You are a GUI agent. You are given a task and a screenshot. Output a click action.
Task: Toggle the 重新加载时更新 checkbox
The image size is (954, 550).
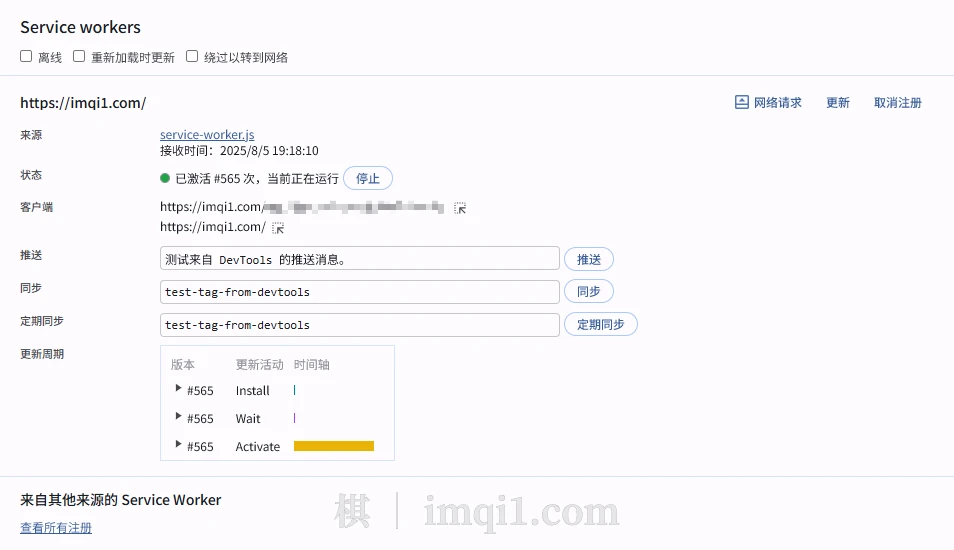click(79, 57)
